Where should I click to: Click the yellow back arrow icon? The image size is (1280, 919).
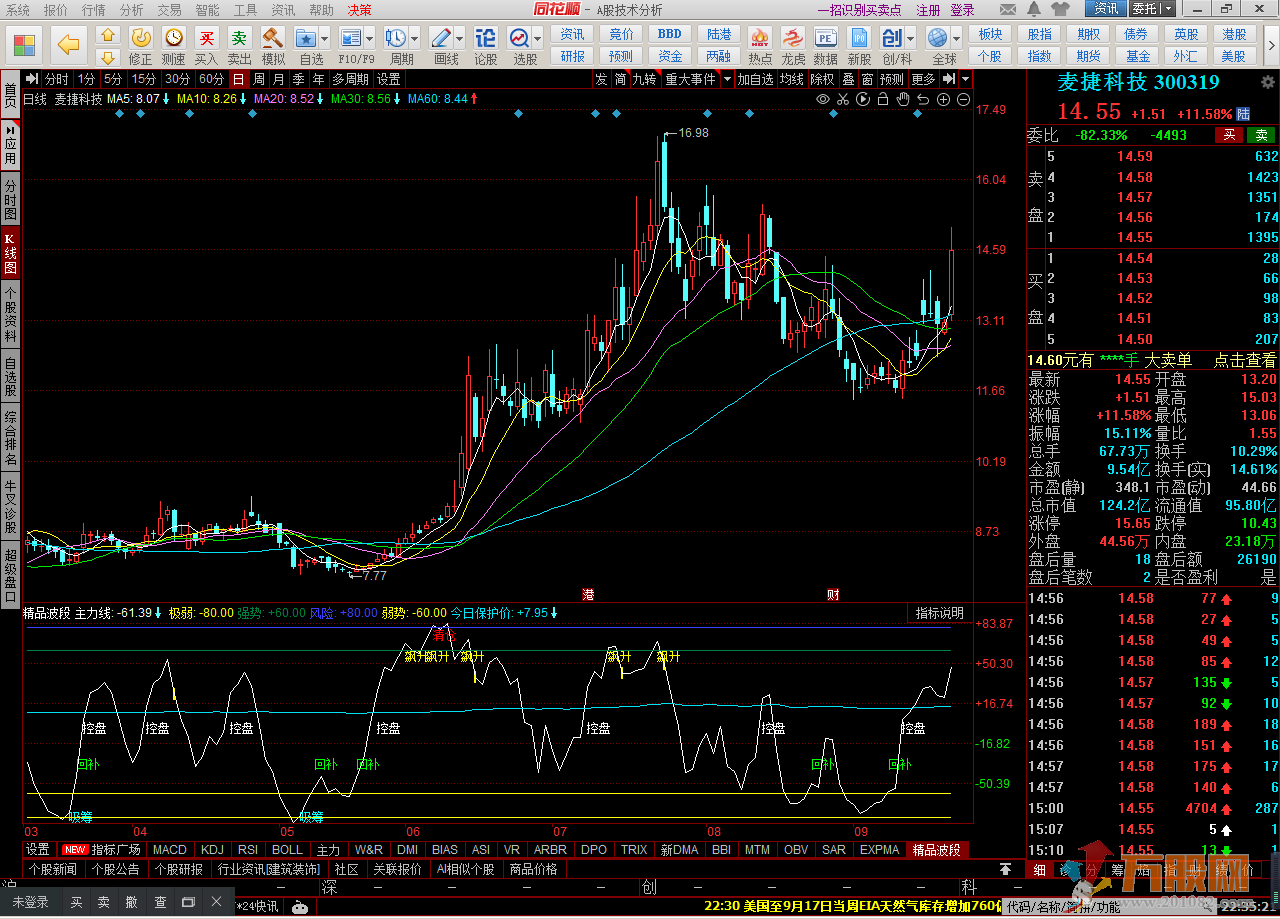pos(68,44)
